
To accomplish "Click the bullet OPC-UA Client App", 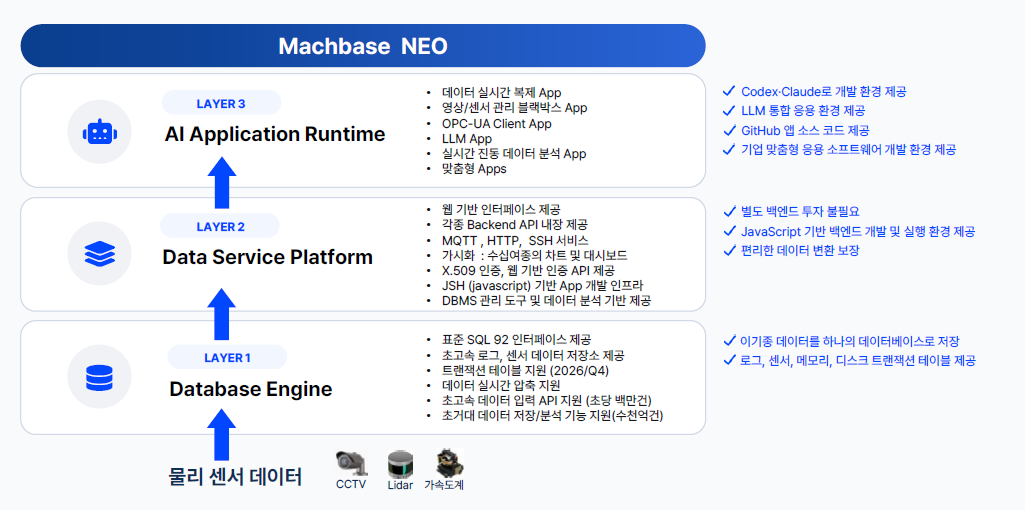I will [497, 124].
